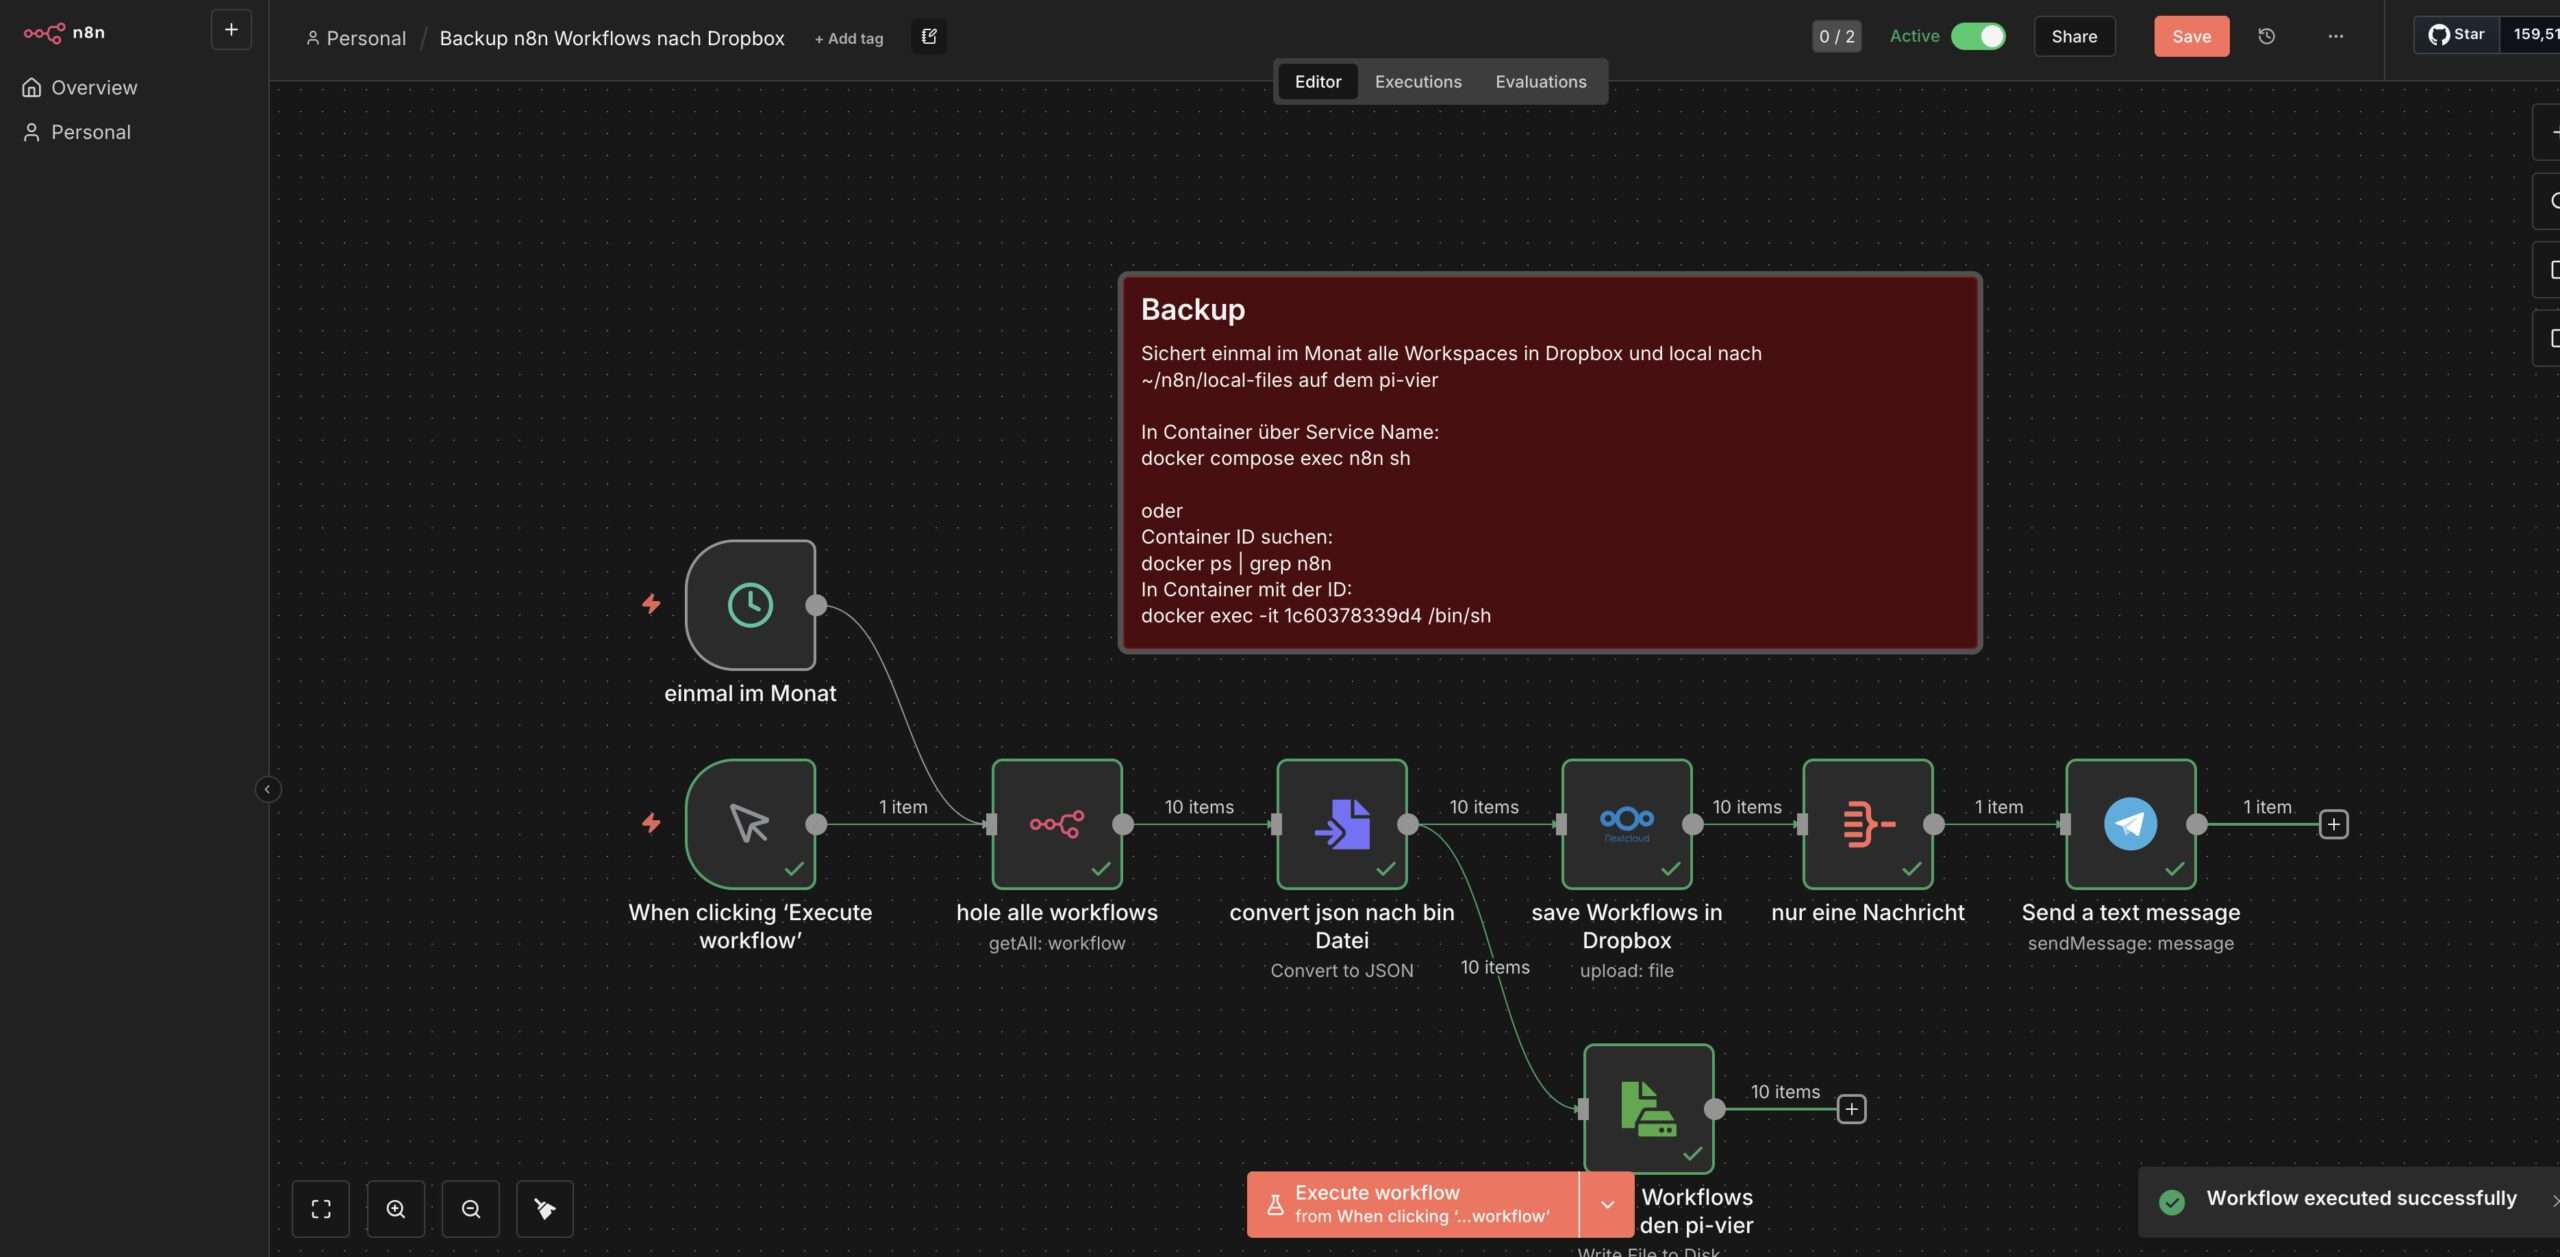Click the zoom in magnifier icon
The height and width of the screenshot is (1257, 2560).
tap(396, 1209)
